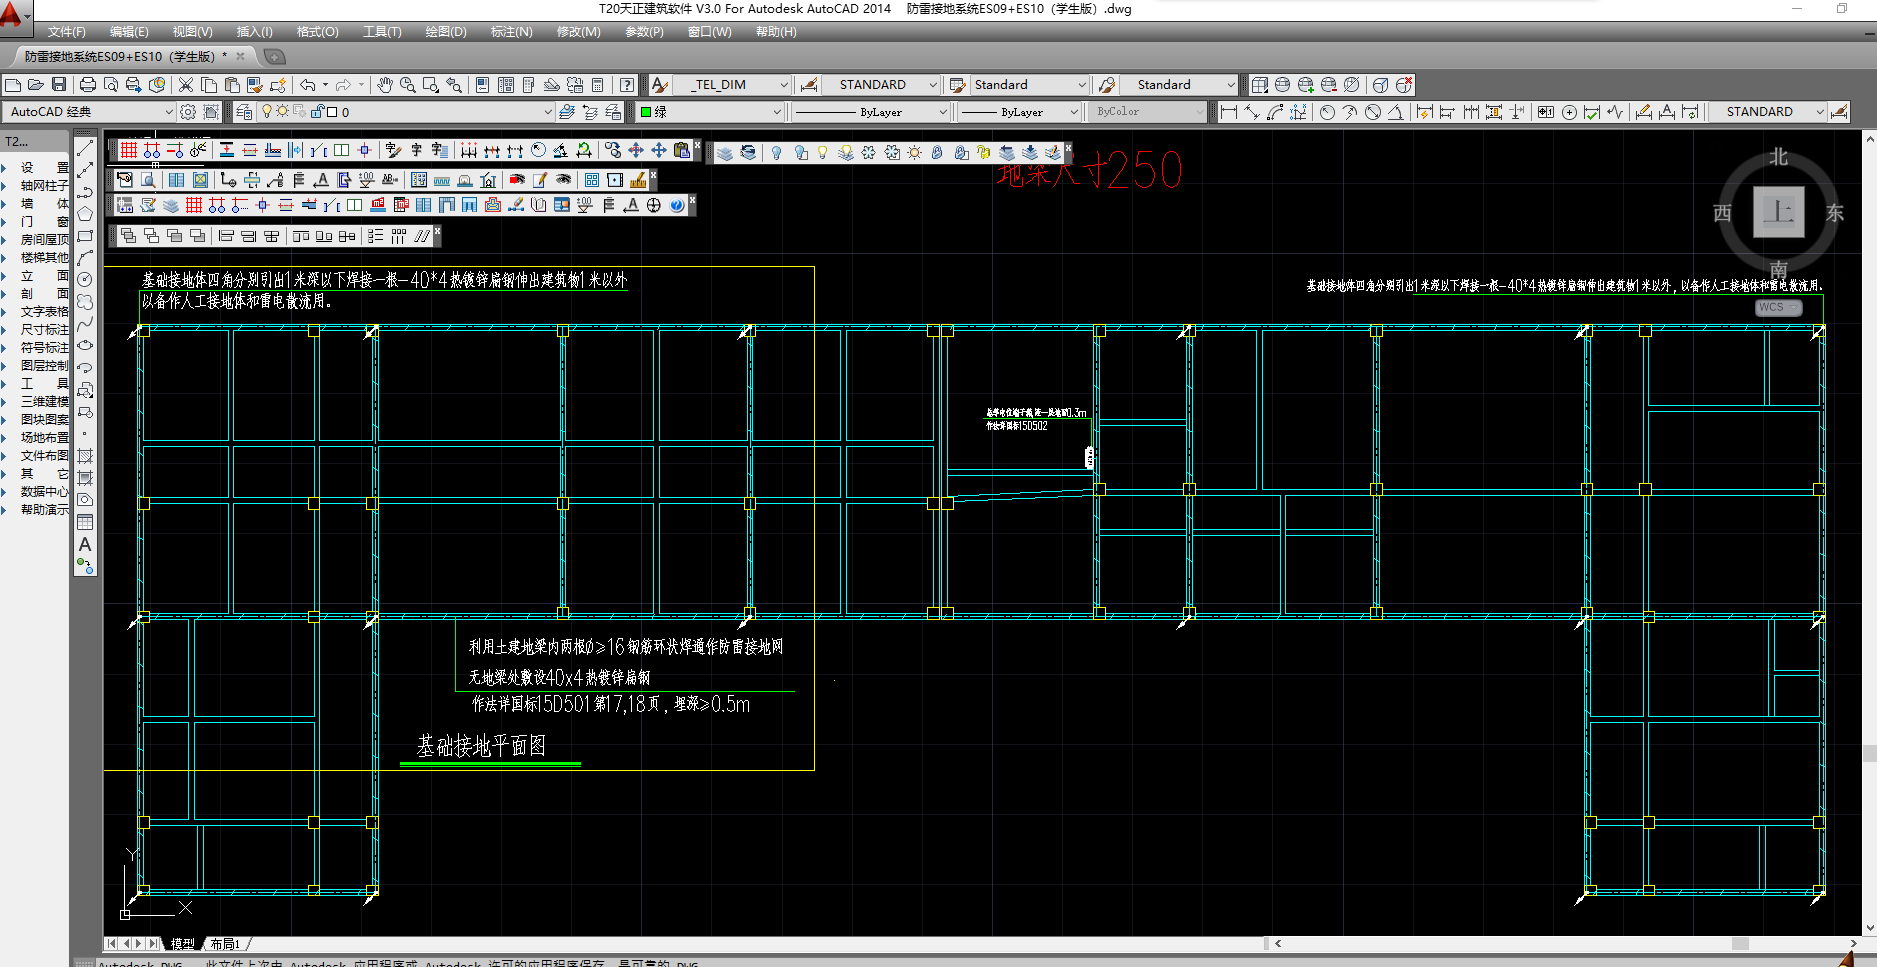Click 文字表格 entry in side panel
Viewport: 1877px width, 967px height.
tap(44, 311)
